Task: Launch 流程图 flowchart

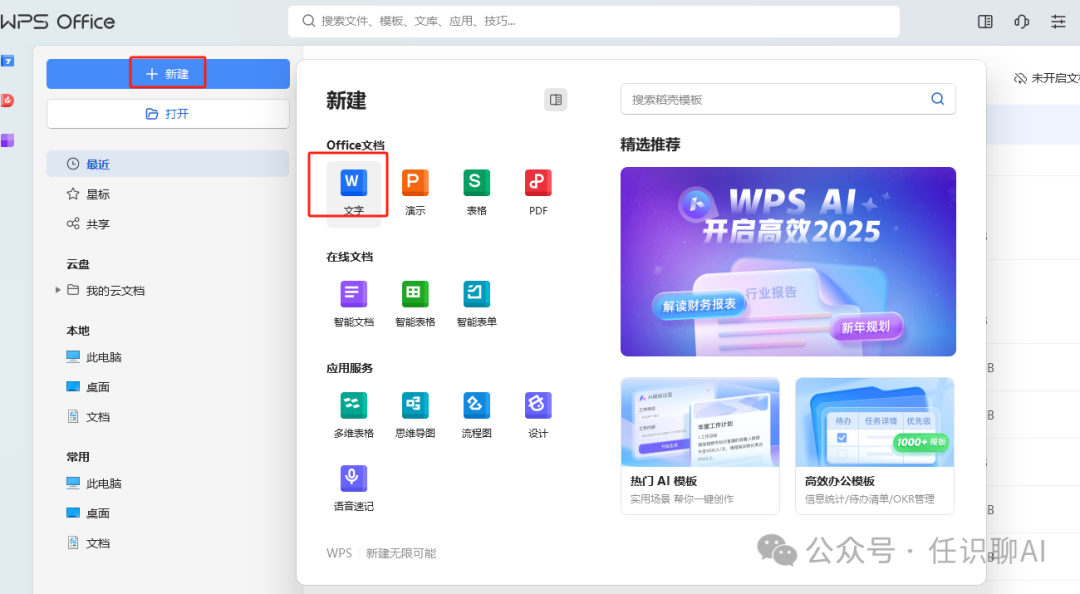Action: (476, 415)
